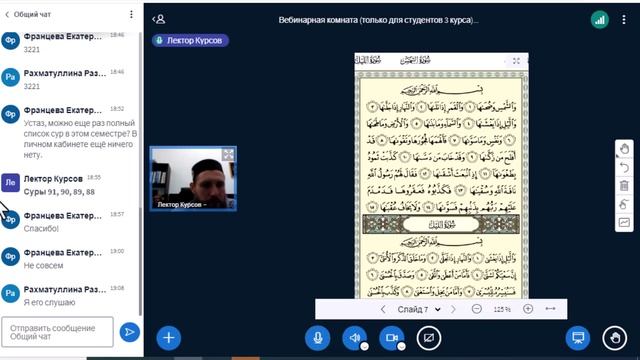Toggle the speaker audio button

(x=354, y=338)
